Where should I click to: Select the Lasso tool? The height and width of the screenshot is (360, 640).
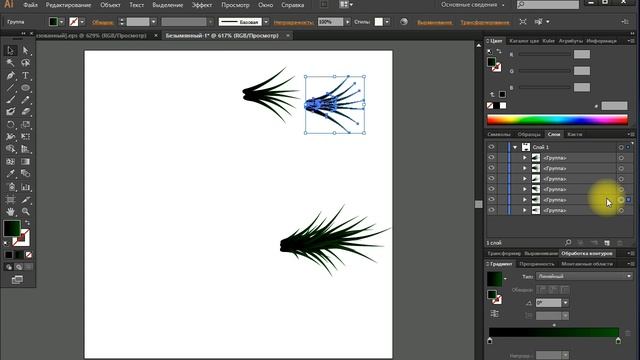[x=25, y=63]
